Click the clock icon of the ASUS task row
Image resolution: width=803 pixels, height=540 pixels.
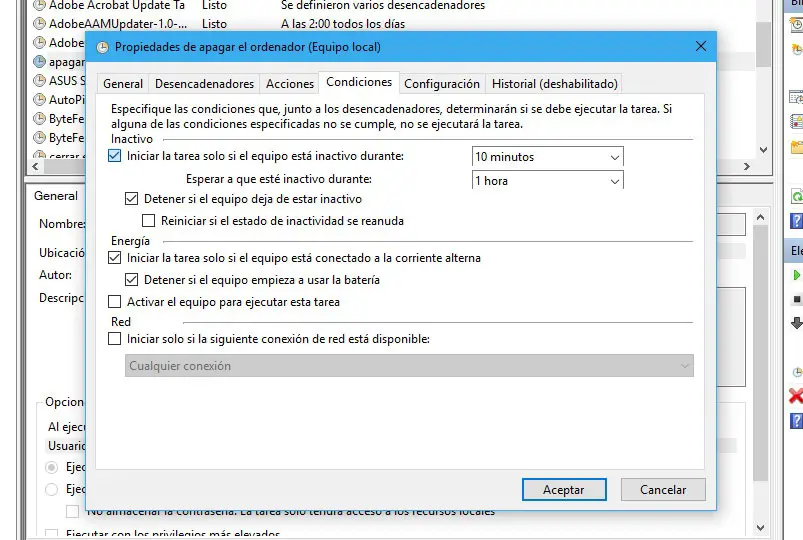pyautogui.click(x=39, y=81)
